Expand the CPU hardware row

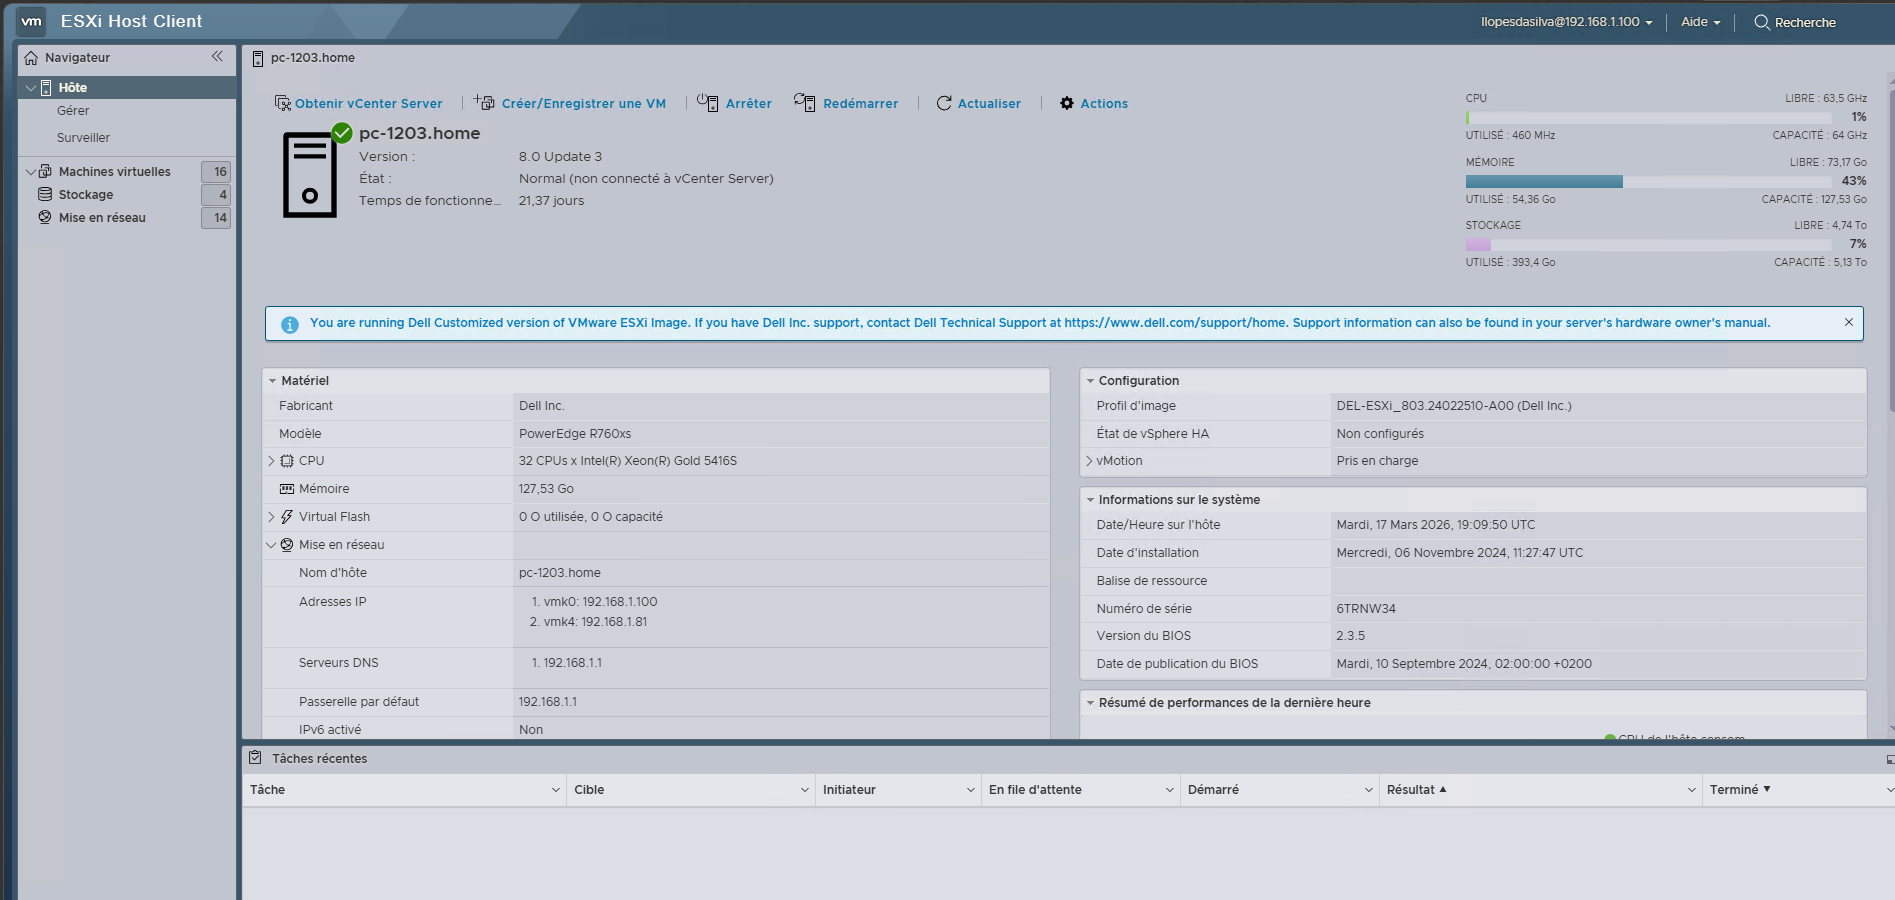click(x=271, y=461)
